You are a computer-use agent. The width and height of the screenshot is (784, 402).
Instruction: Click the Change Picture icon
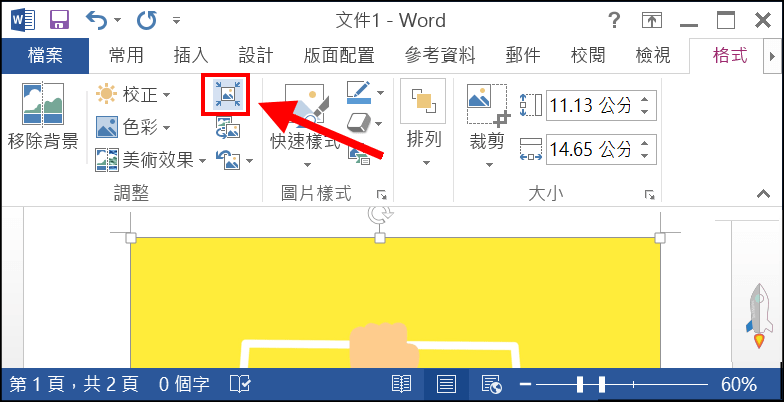pyautogui.click(x=228, y=128)
